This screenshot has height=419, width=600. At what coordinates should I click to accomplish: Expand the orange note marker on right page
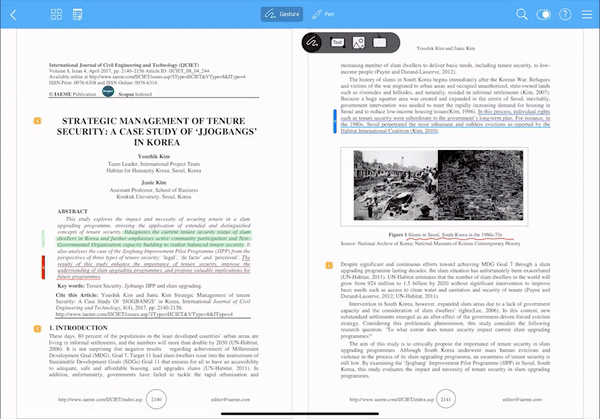[x=329, y=265]
